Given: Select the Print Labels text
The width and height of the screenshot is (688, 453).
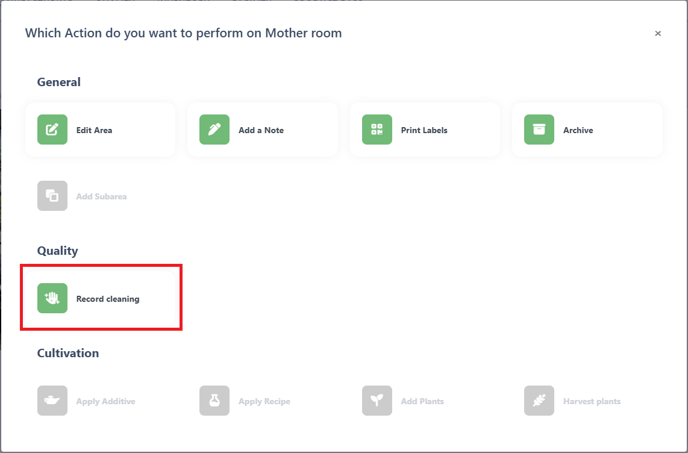Looking at the screenshot, I should coord(424,130).
